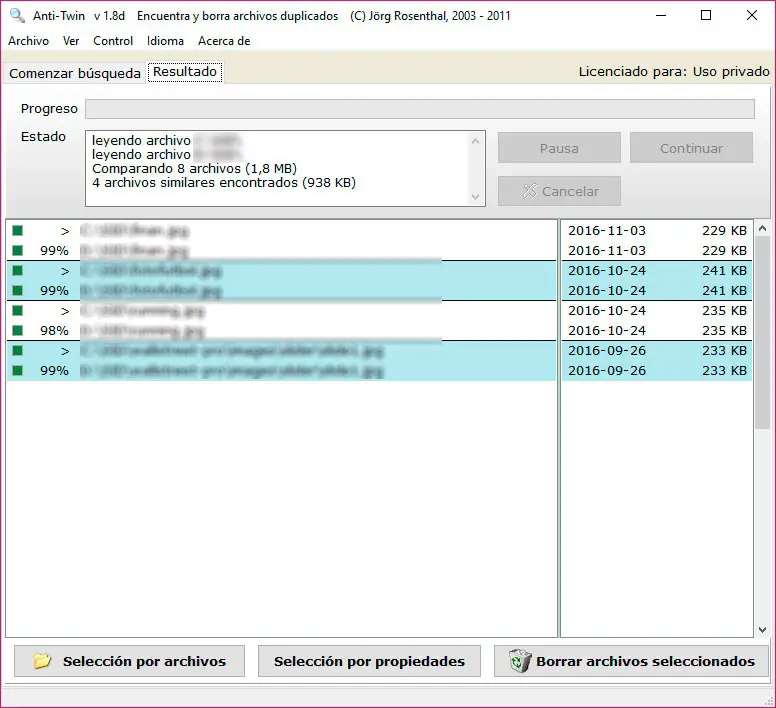Toggle green marker on first 235 KB row
The image size is (776, 708).
click(x=18, y=311)
